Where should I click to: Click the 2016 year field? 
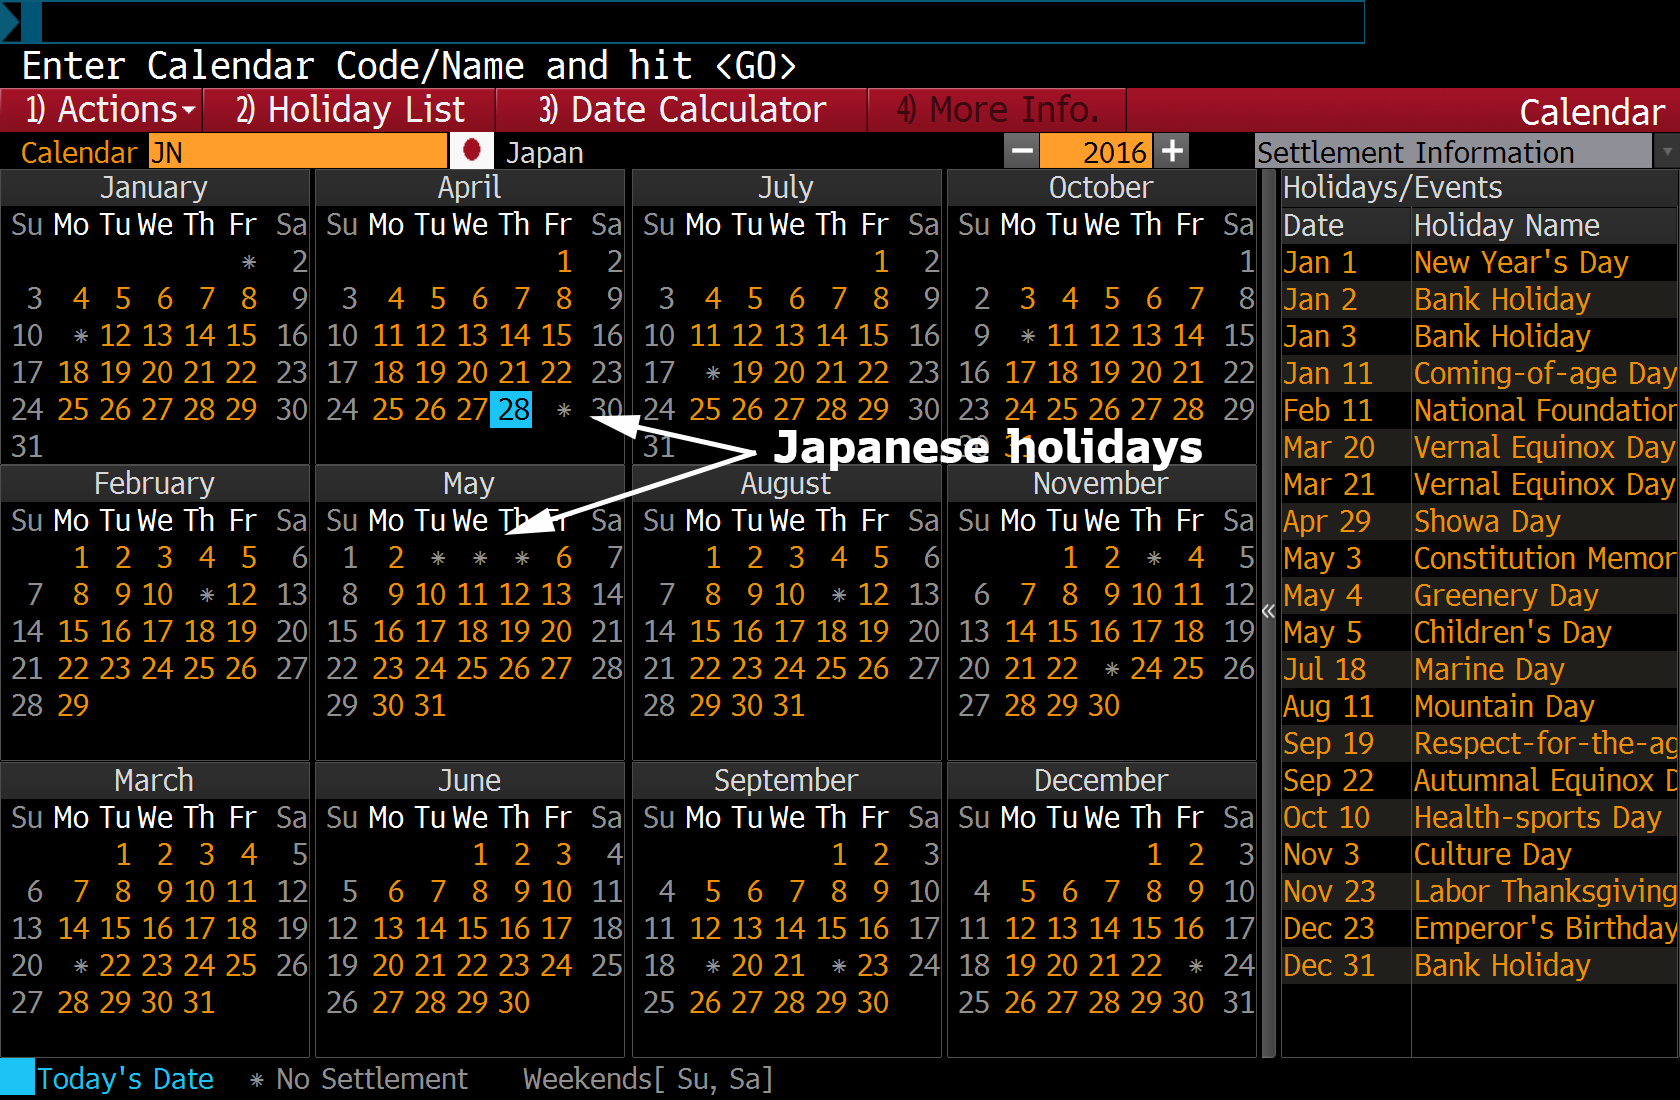[1097, 152]
